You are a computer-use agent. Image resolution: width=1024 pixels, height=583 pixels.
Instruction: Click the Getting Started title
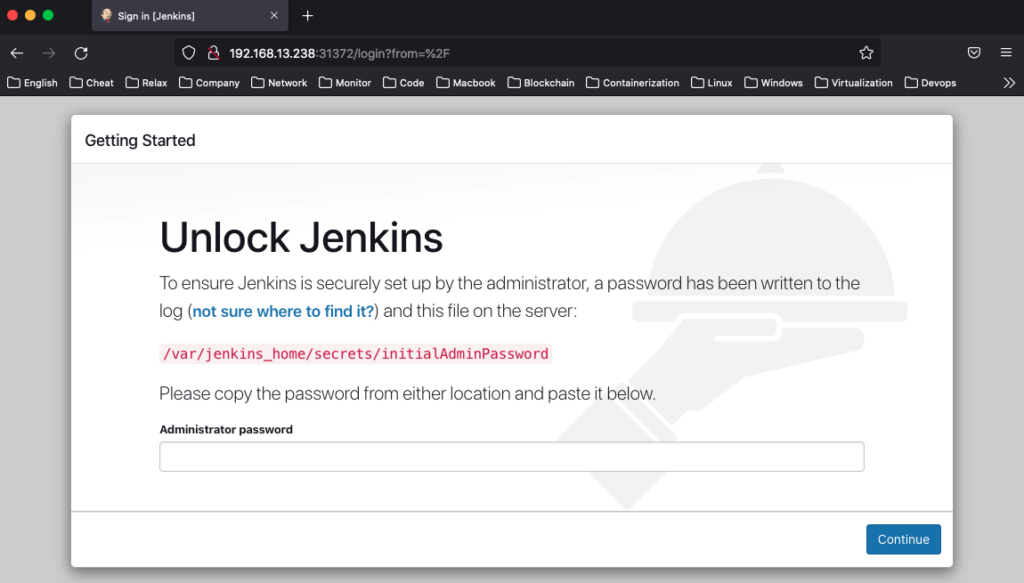click(140, 140)
